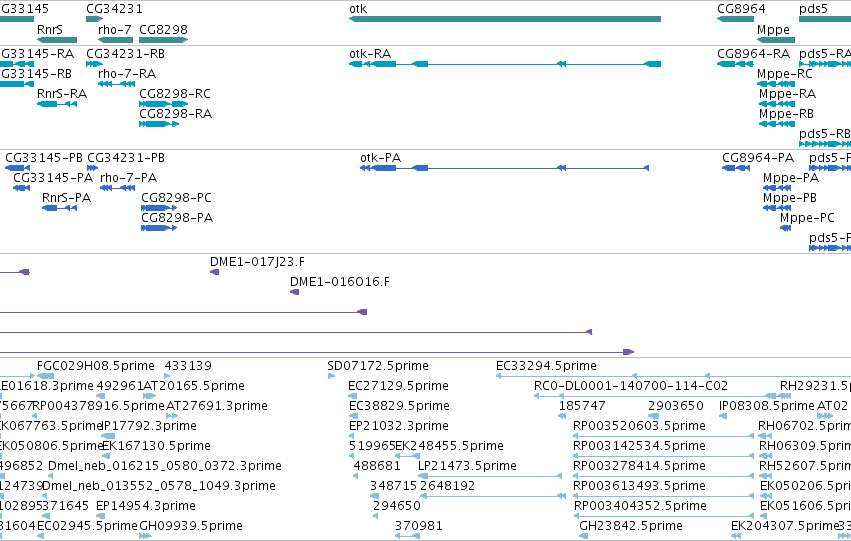Select the IP08308.5prime EST label
Viewport: 851px width, 541px height.
click(x=767, y=406)
